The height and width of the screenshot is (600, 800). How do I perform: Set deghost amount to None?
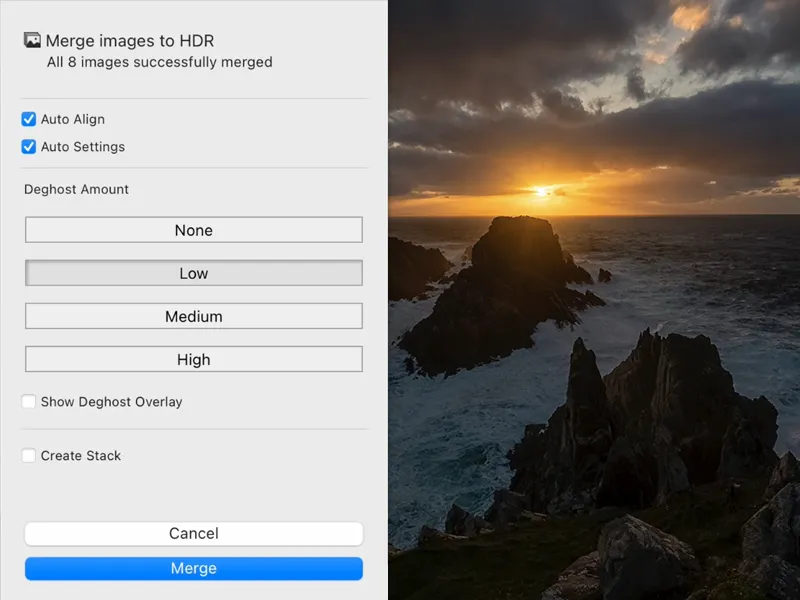[x=193, y=230]
